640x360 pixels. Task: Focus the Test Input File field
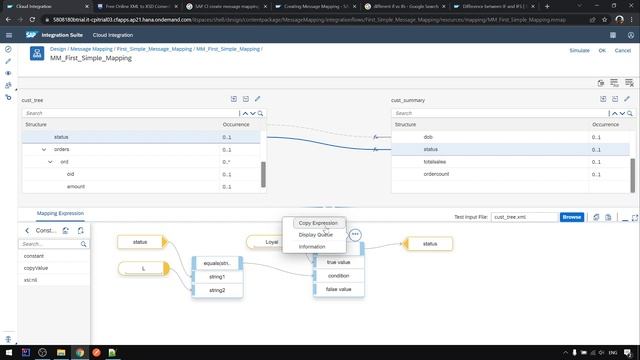point(524,217)
